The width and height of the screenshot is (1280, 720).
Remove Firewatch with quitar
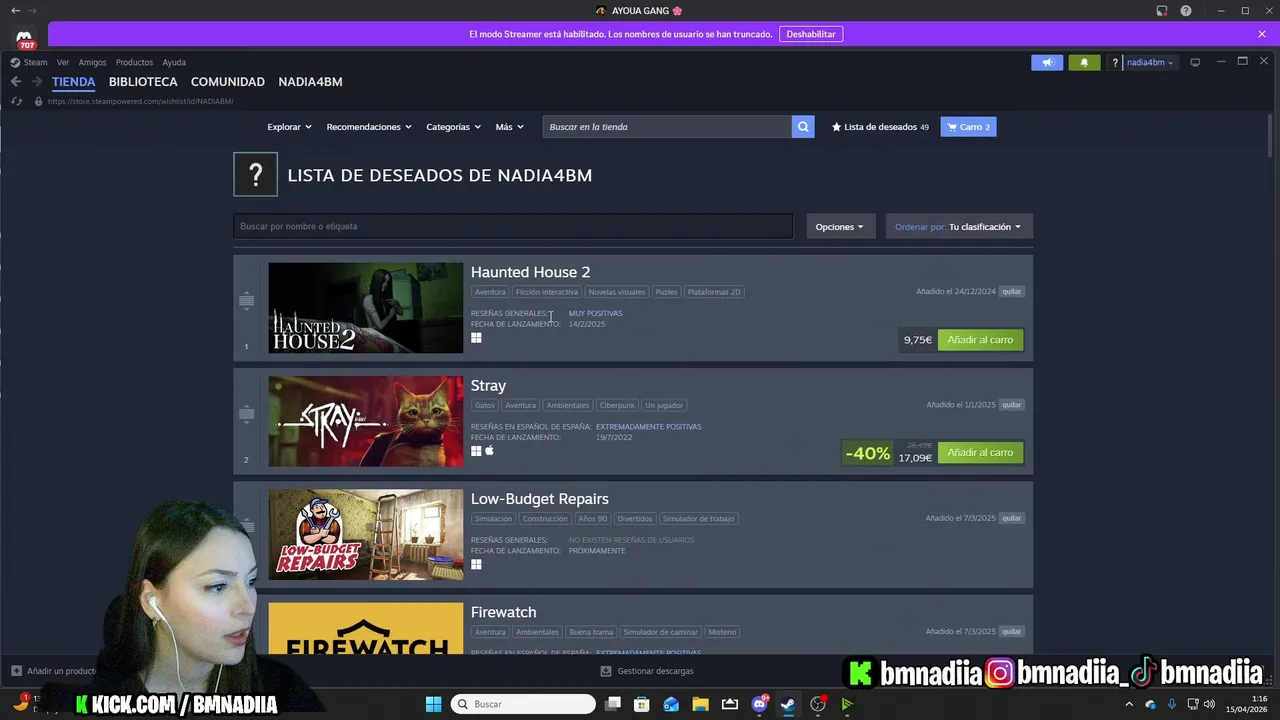1012,631
